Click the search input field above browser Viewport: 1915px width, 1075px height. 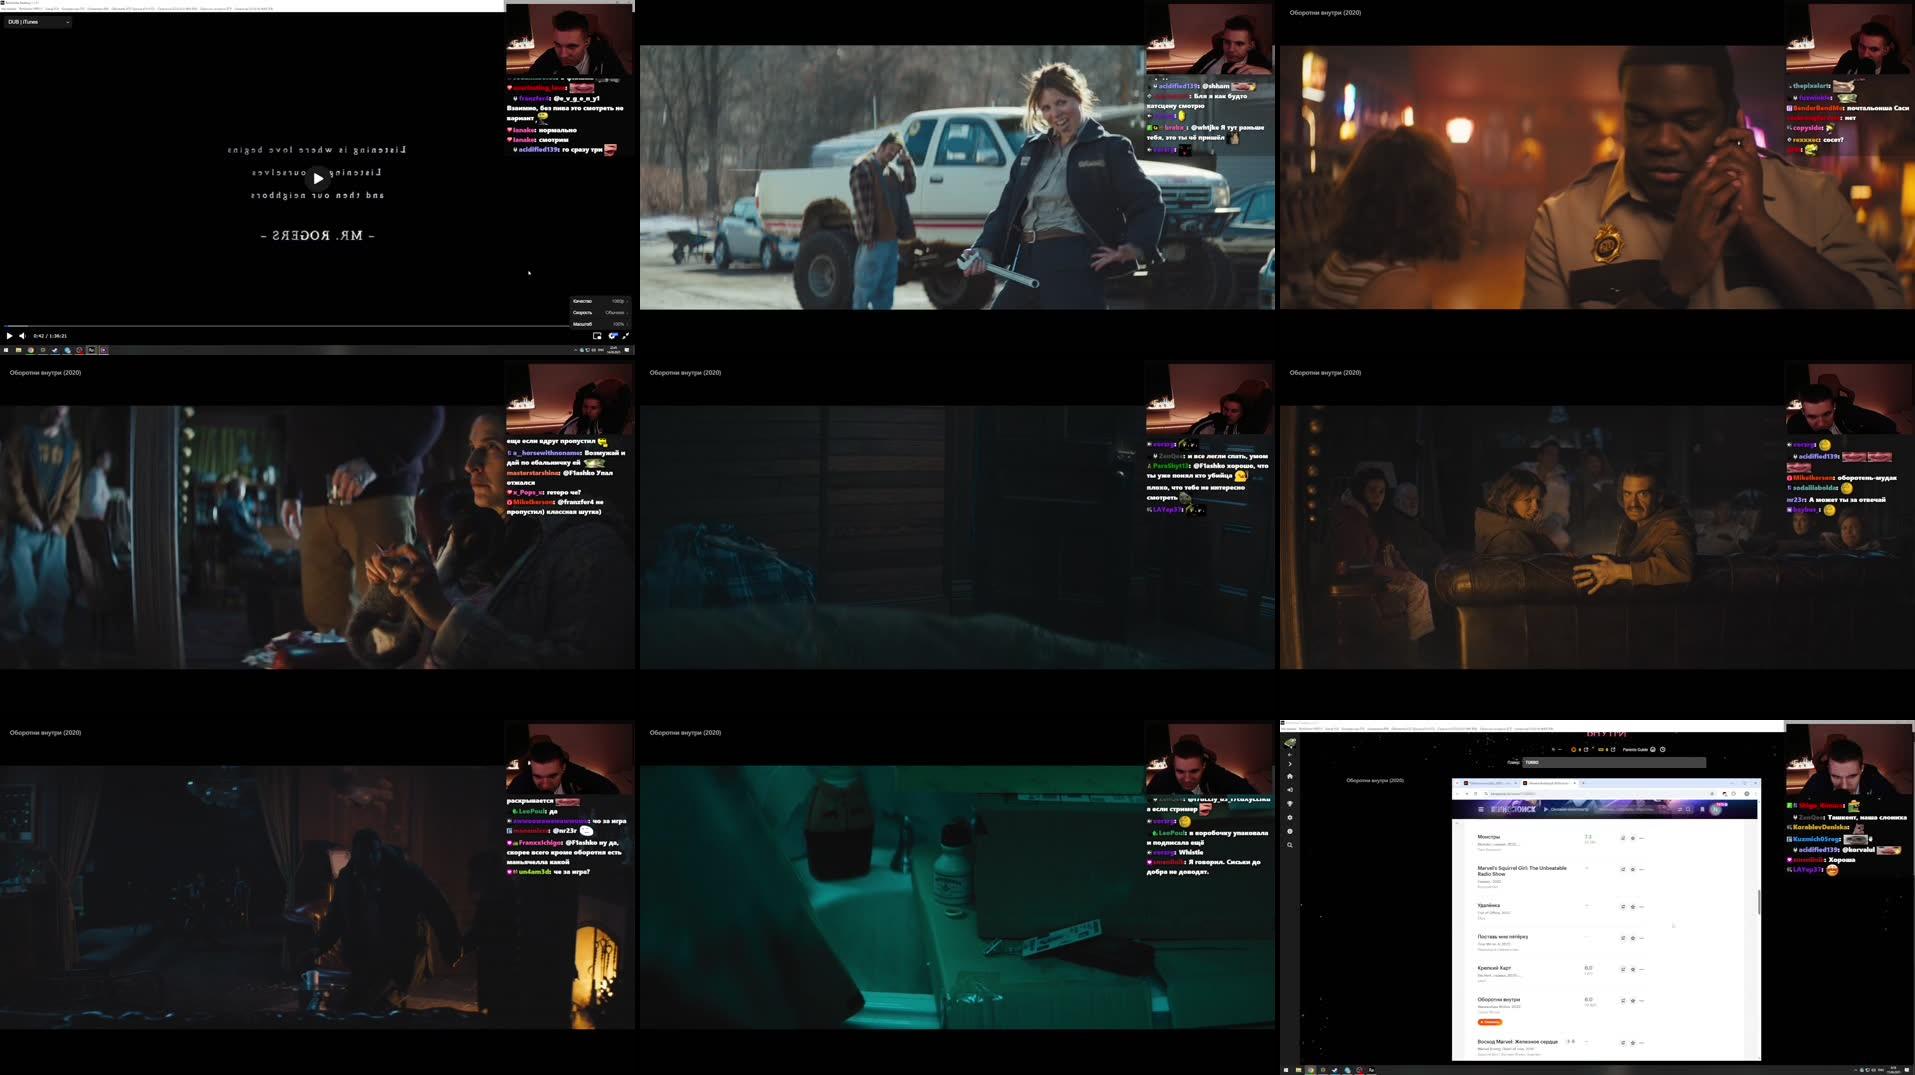coord(1613,762)
